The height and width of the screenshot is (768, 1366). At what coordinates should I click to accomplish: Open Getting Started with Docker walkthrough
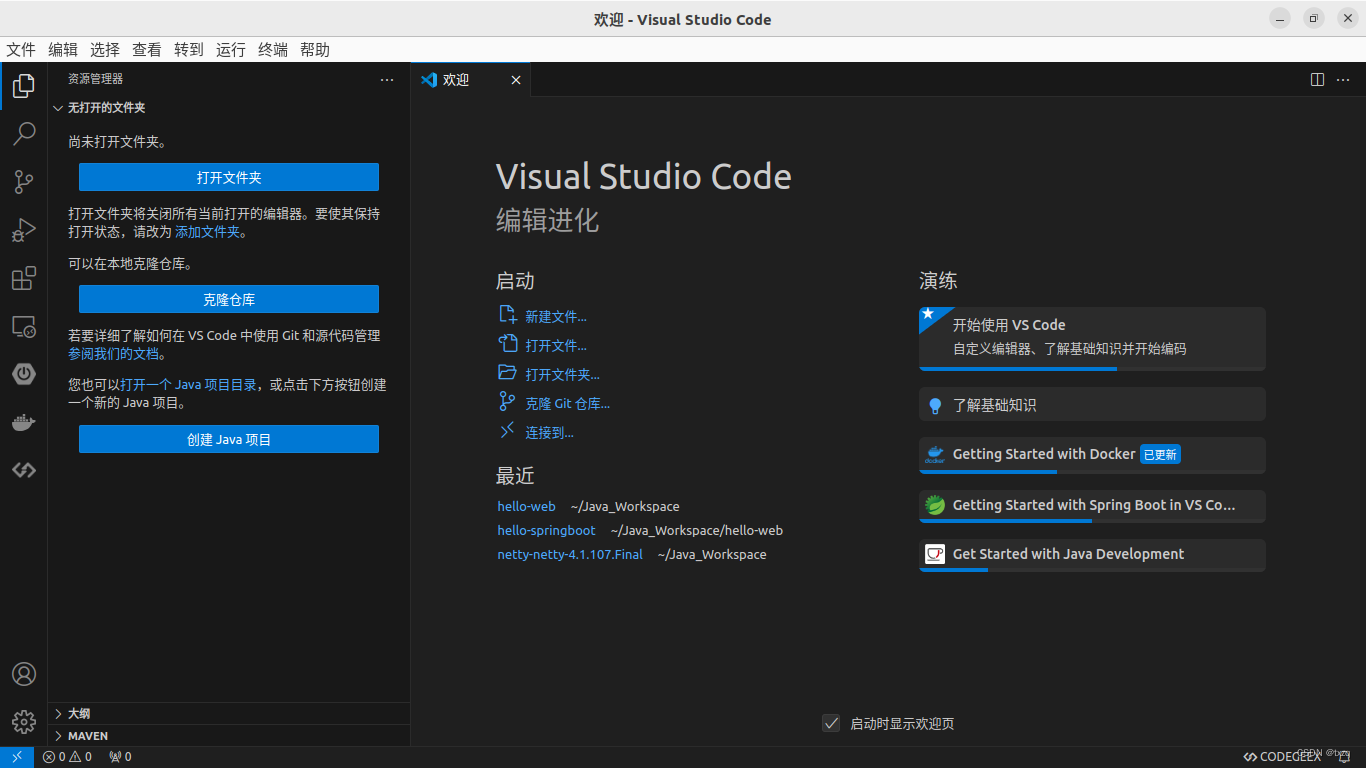[1092, 455]
